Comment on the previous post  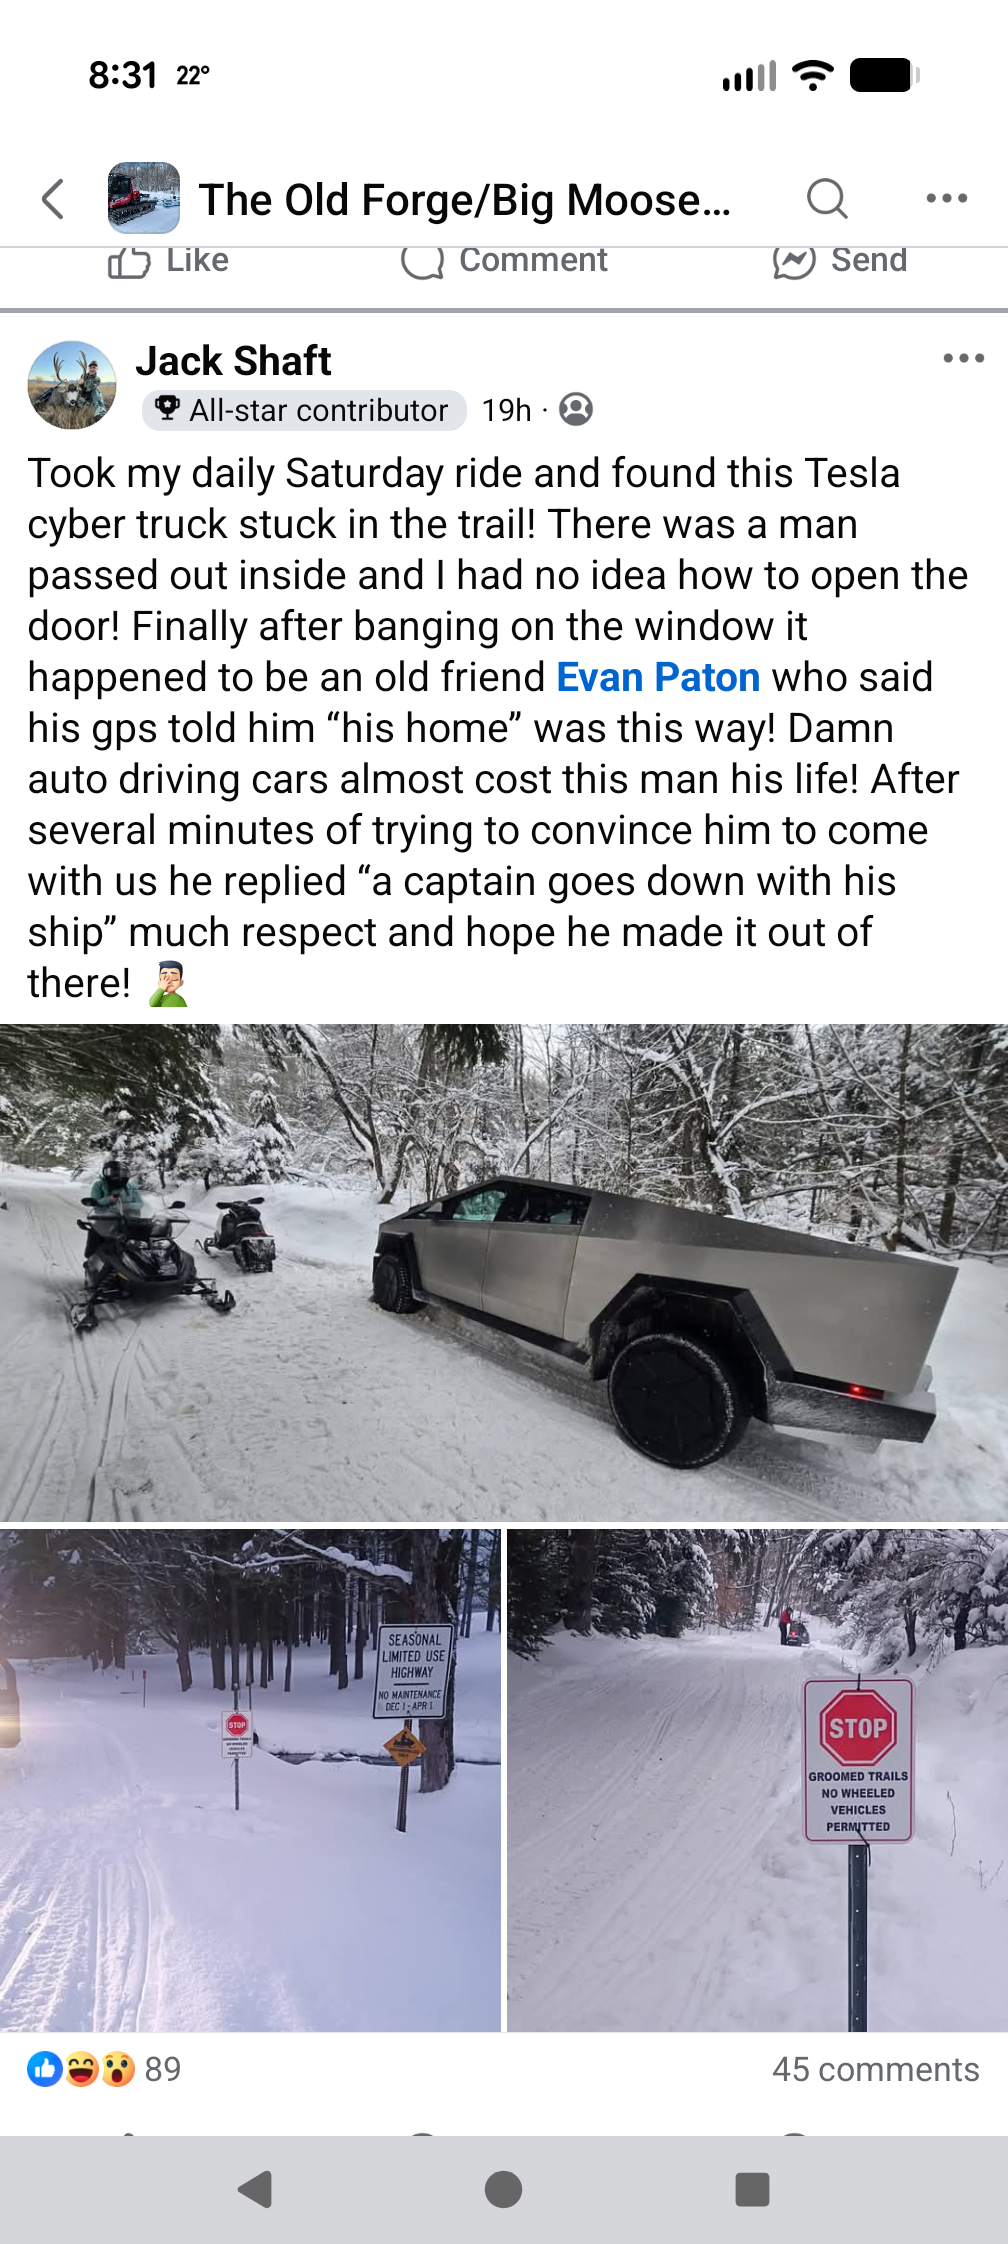(503, 261)
